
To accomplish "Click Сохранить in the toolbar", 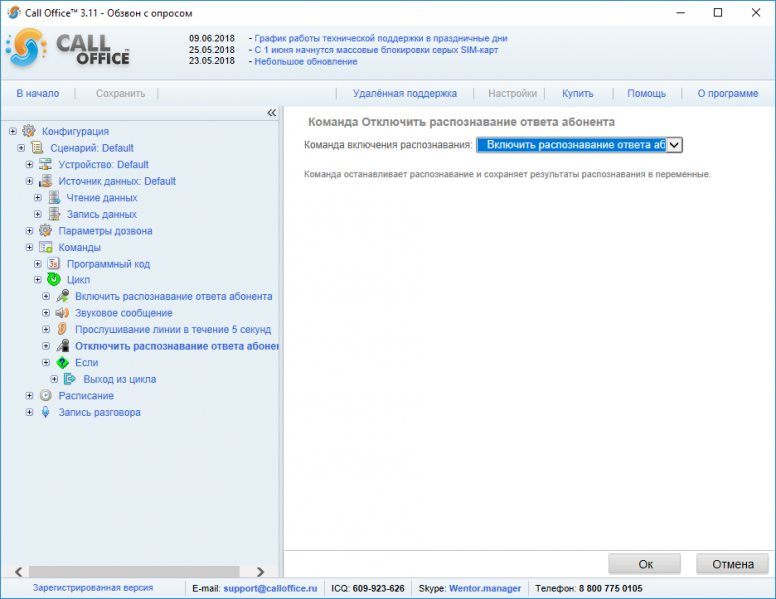I will point(120,94).
